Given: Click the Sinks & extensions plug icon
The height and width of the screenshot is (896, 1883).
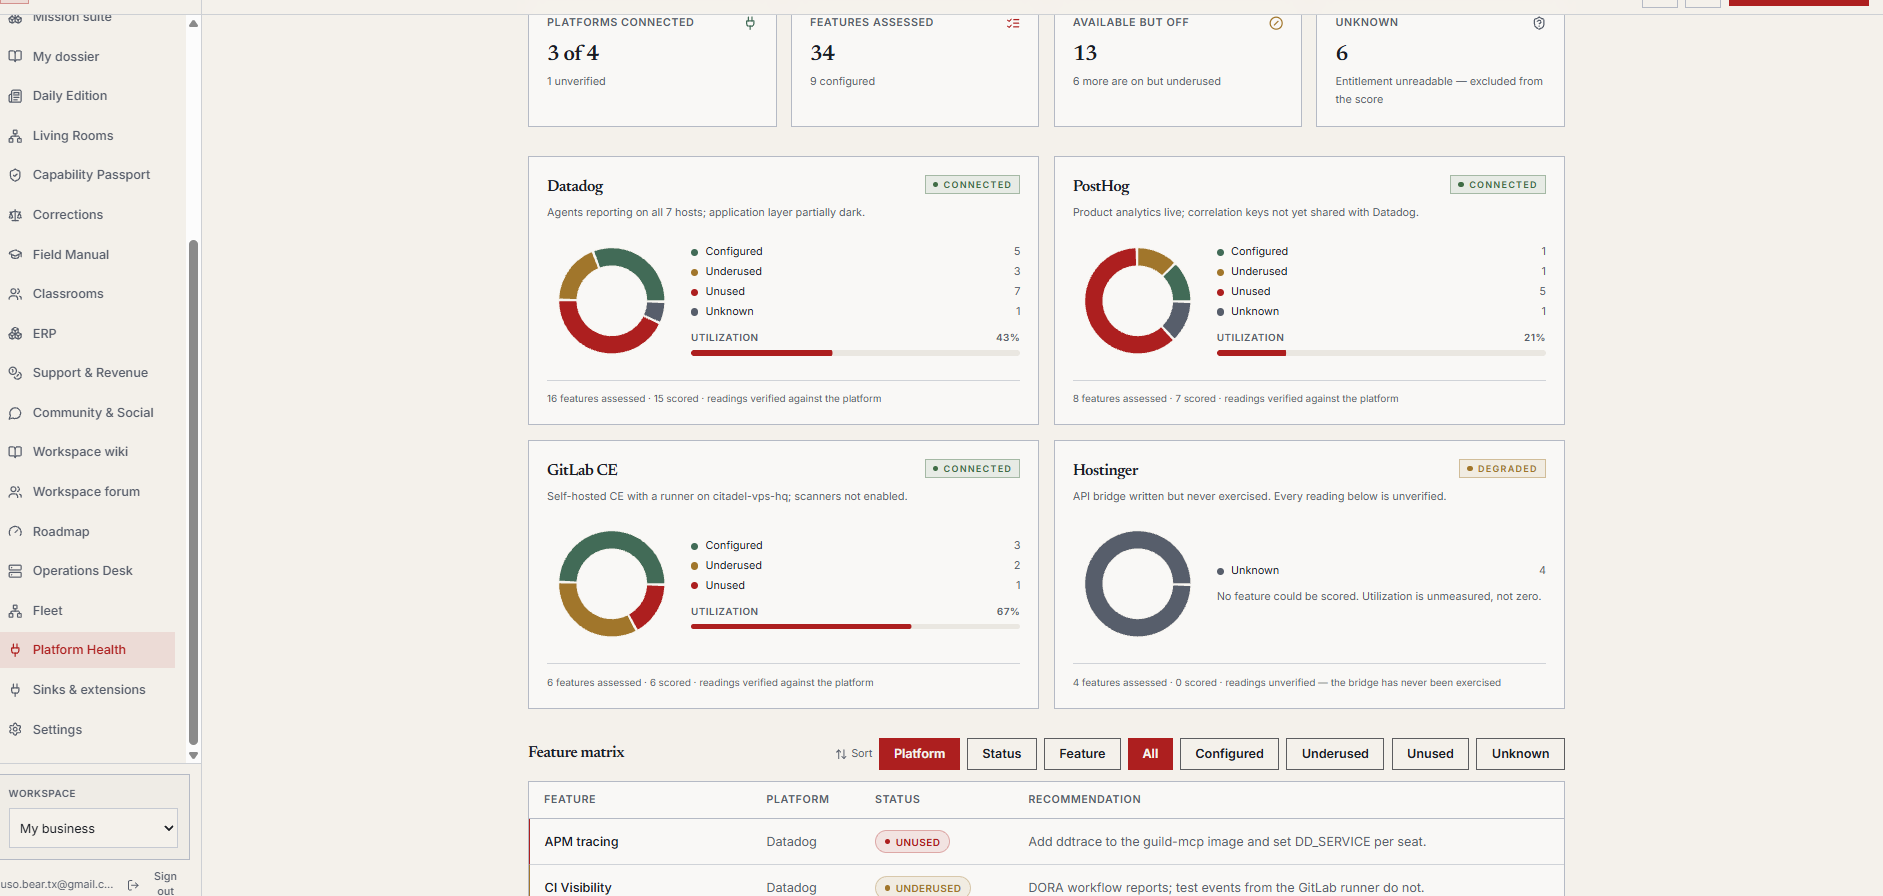Looking at the screenshot, I should point(15,690).
